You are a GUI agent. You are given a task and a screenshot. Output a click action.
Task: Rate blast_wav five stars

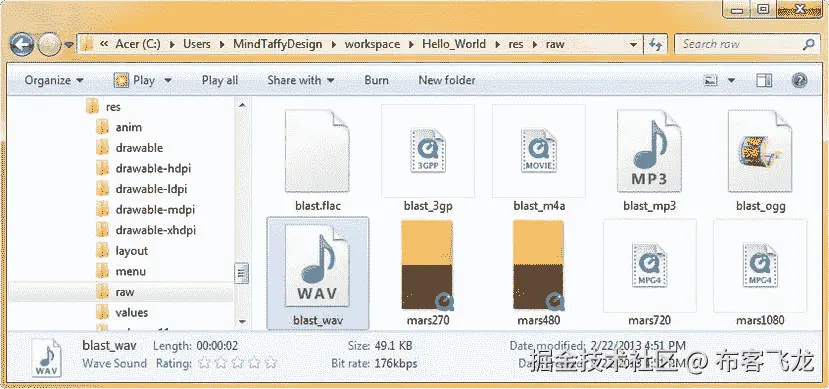pos(271,364)
